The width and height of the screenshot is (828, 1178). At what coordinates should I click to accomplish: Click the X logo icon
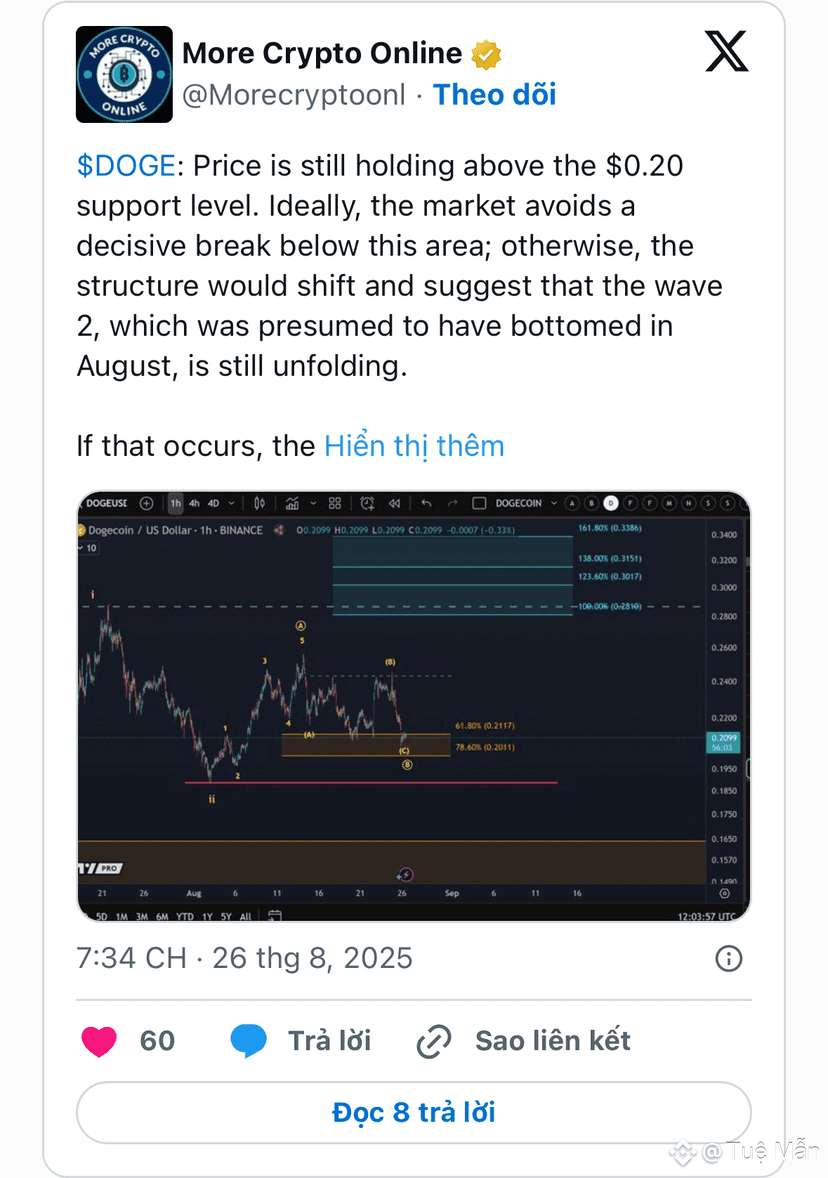tap(727, 51)
